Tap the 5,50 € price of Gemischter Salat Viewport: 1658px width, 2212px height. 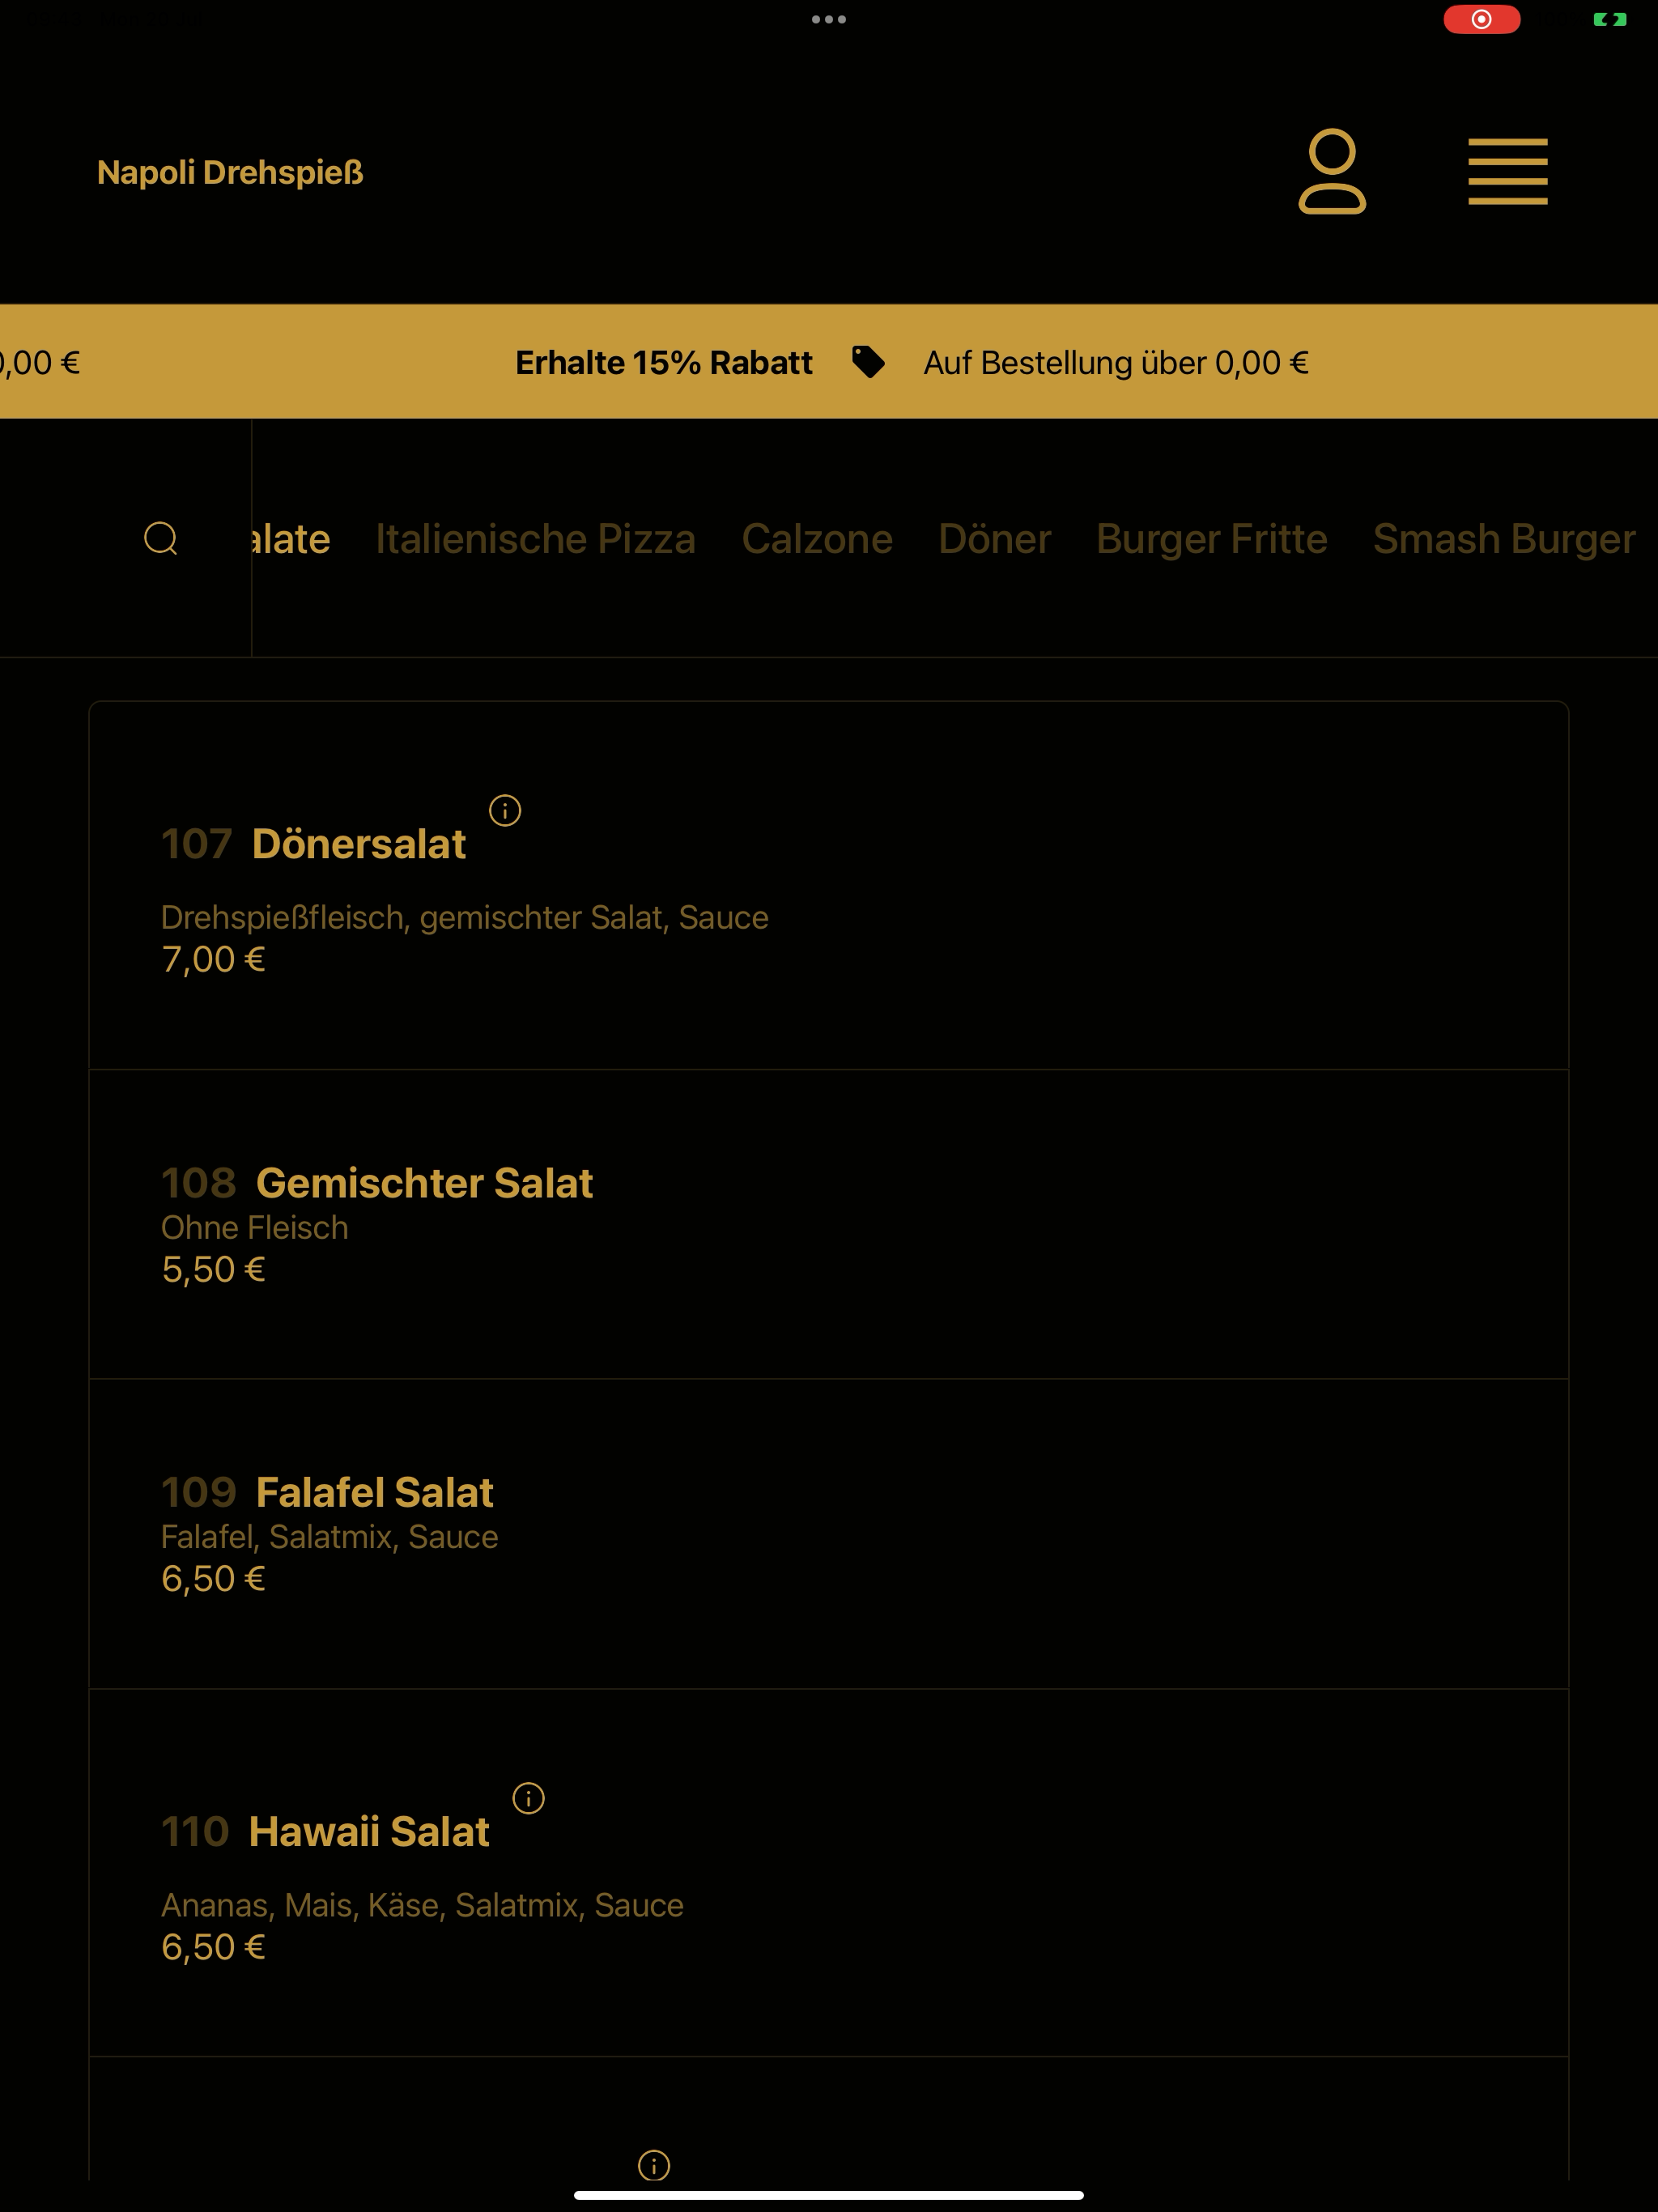[213, 1270]
